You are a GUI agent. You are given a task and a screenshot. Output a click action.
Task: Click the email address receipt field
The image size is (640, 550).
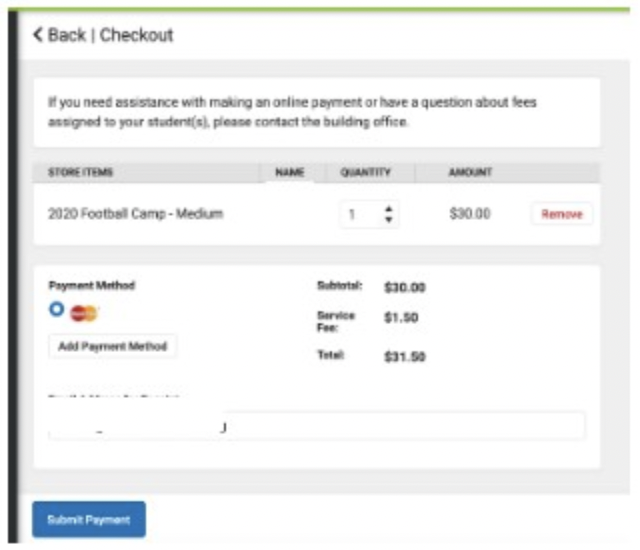(317, 426)
